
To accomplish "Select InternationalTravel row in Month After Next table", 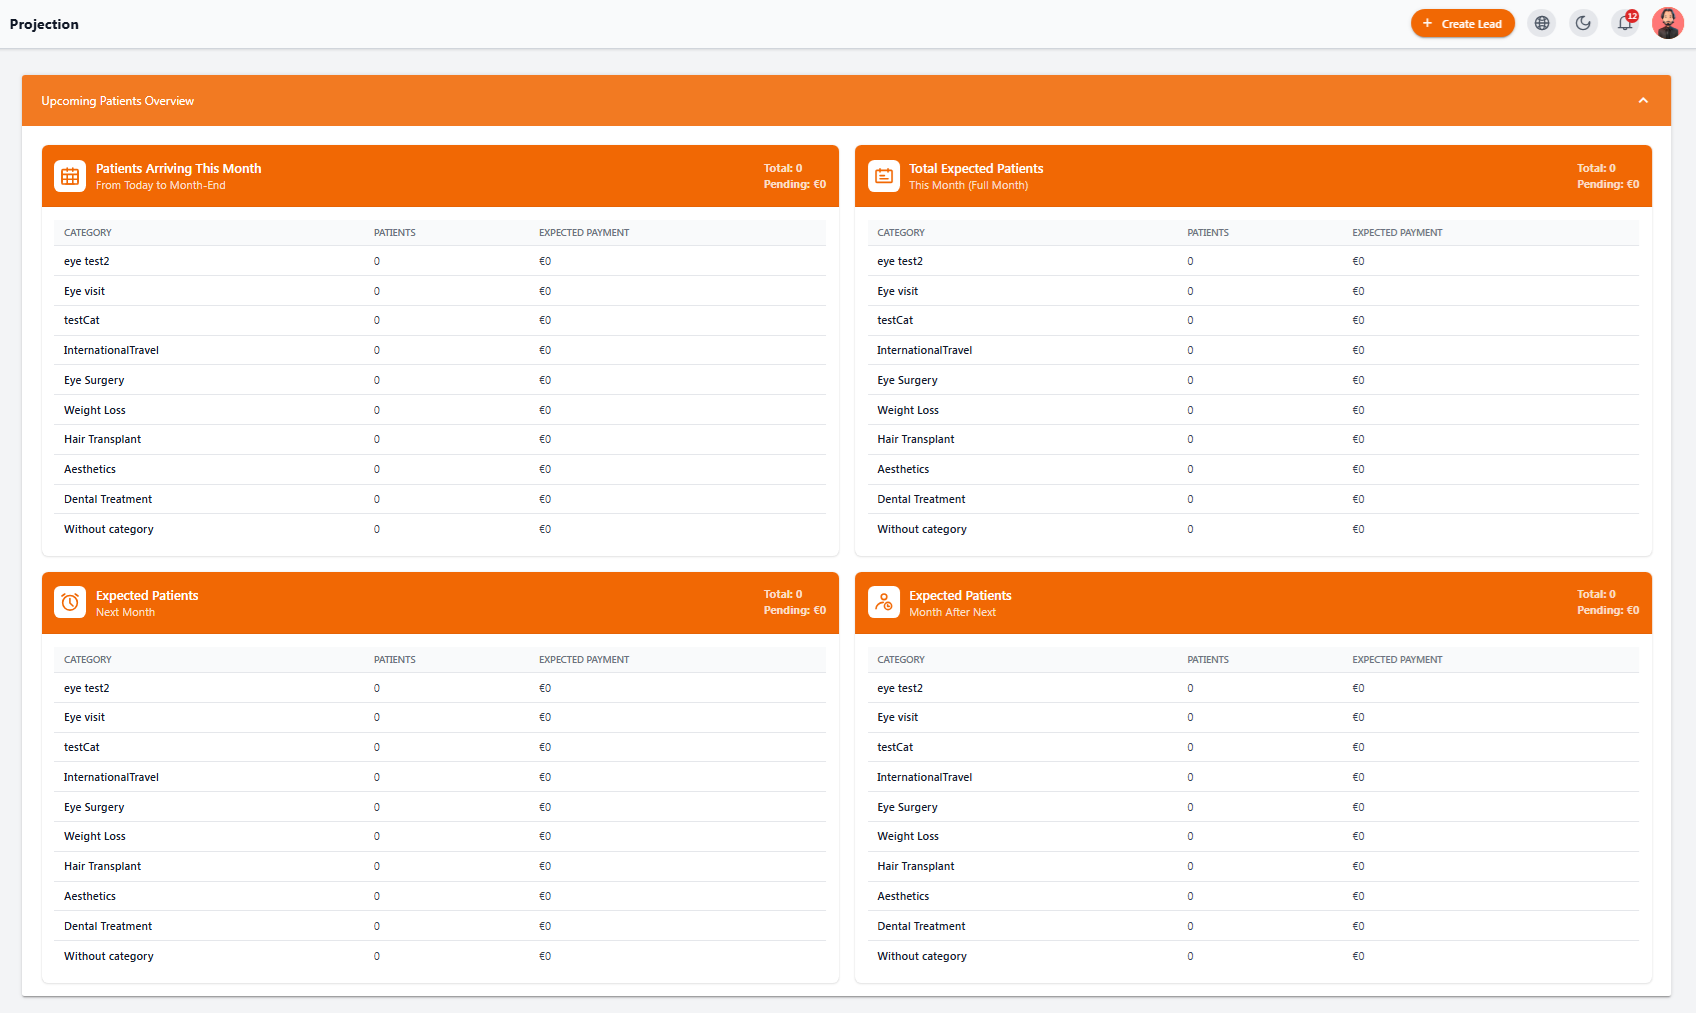I will click(x=1253, y=777).
